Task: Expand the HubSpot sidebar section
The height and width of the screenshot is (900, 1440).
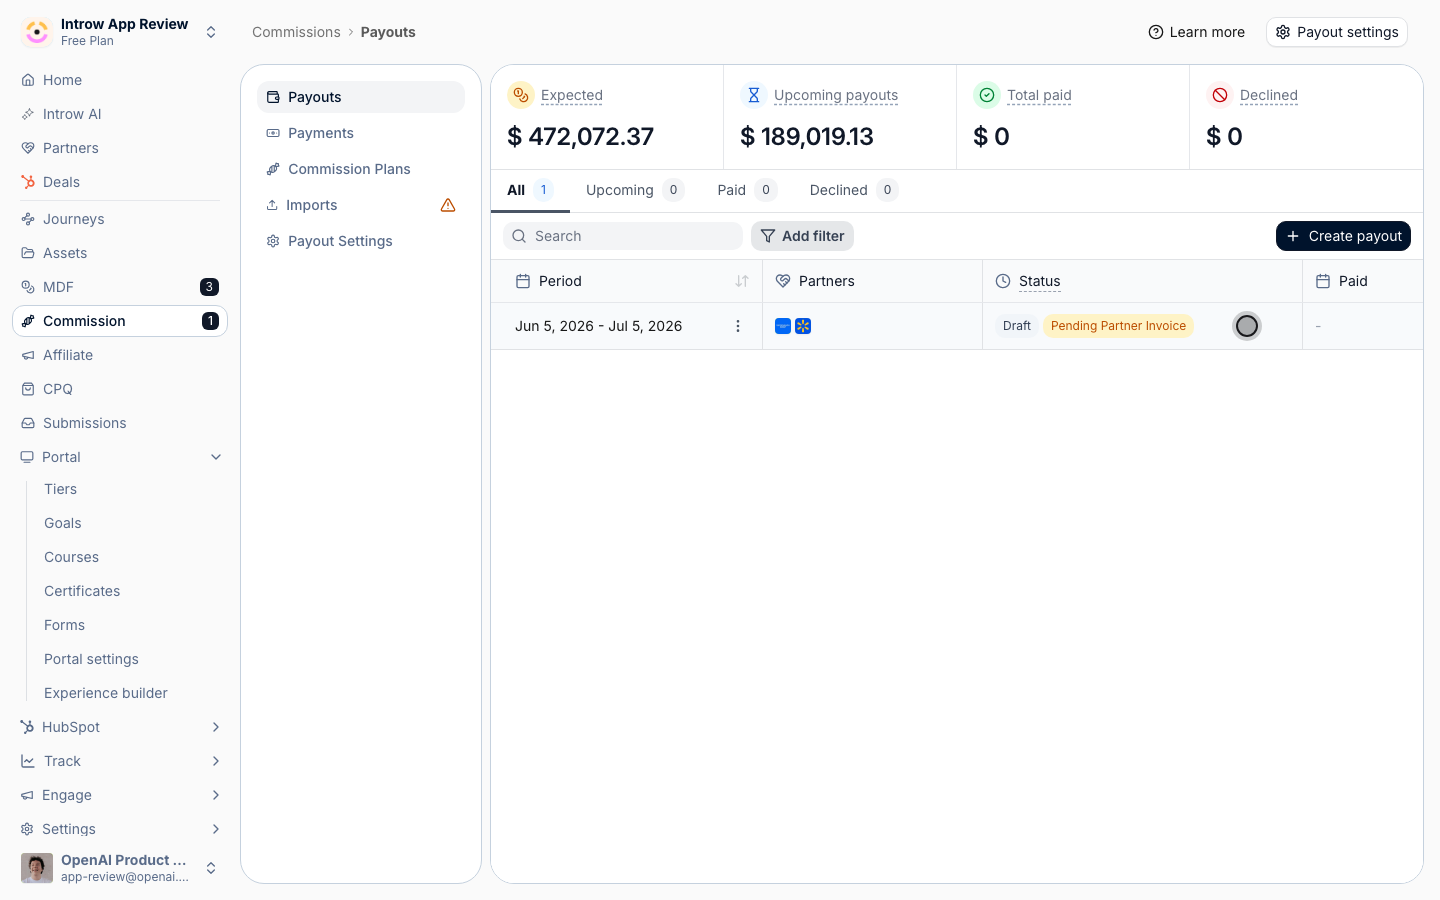Action: (216, 727)
